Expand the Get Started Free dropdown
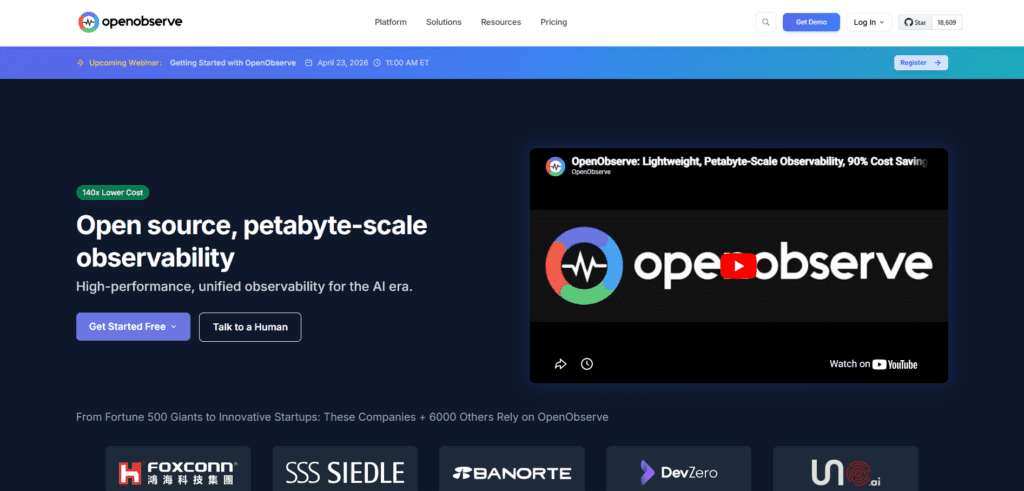 click(133, 326)
